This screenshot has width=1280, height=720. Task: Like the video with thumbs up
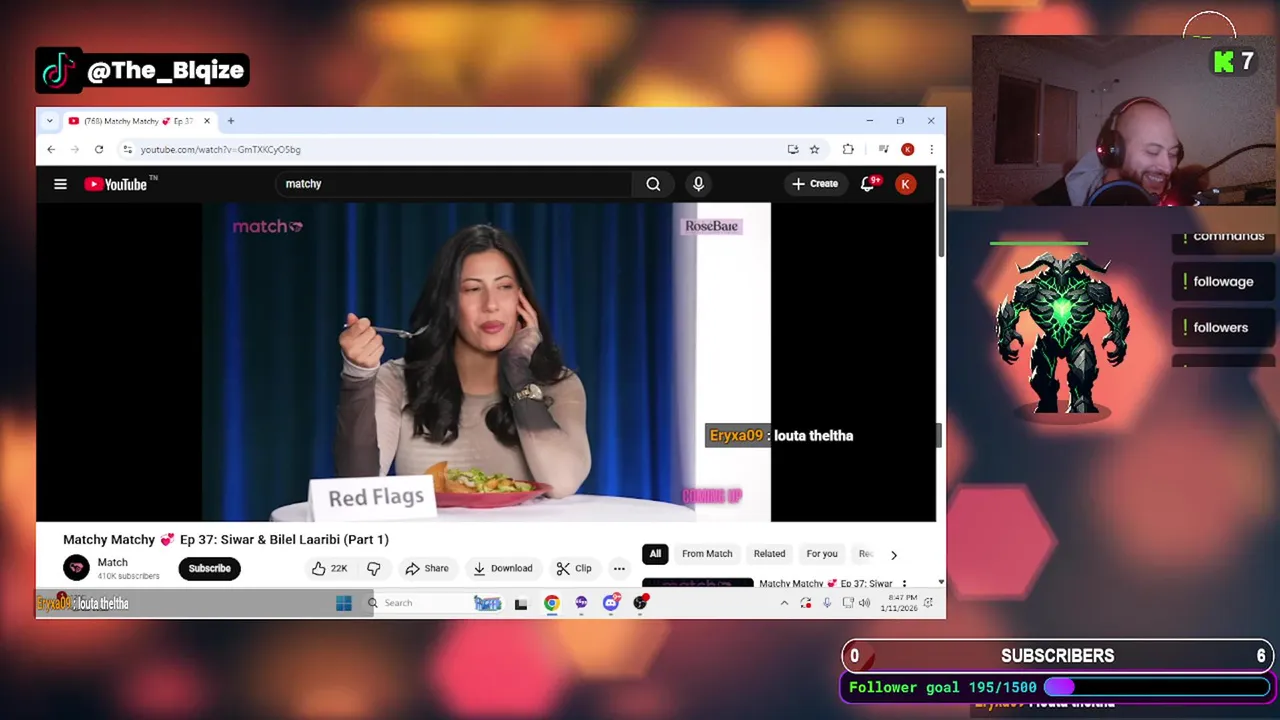[329, 568]
